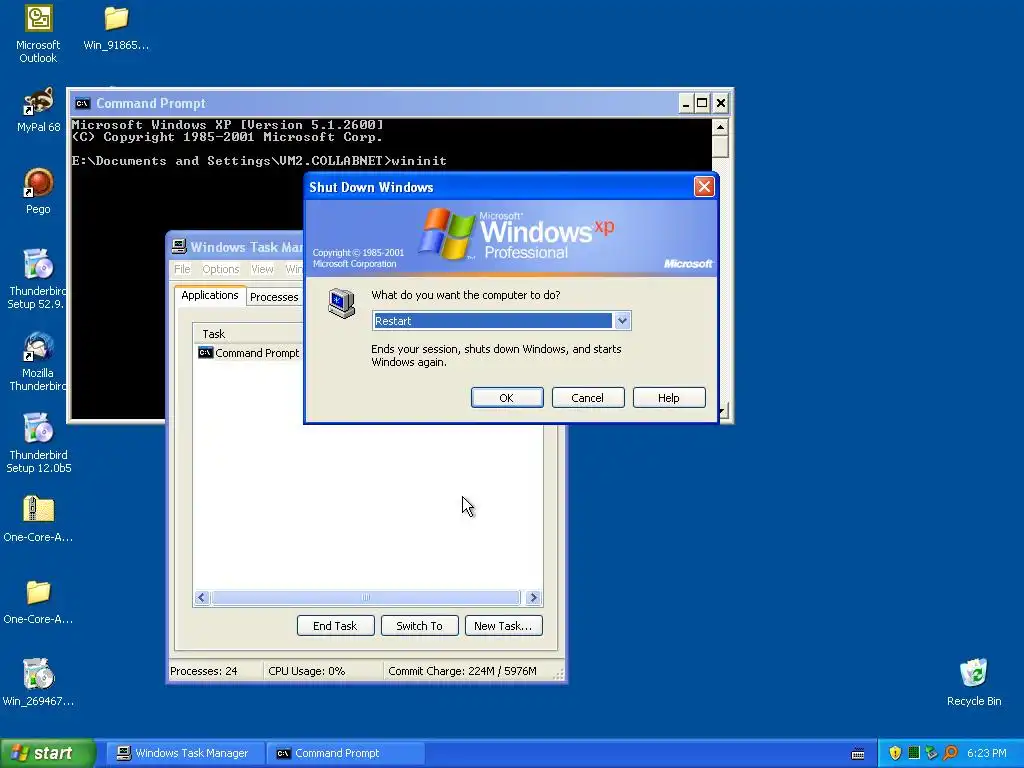This screenshot has height=768, width=1024.
Task: Click the Task column header
Action: coord(248,334)
